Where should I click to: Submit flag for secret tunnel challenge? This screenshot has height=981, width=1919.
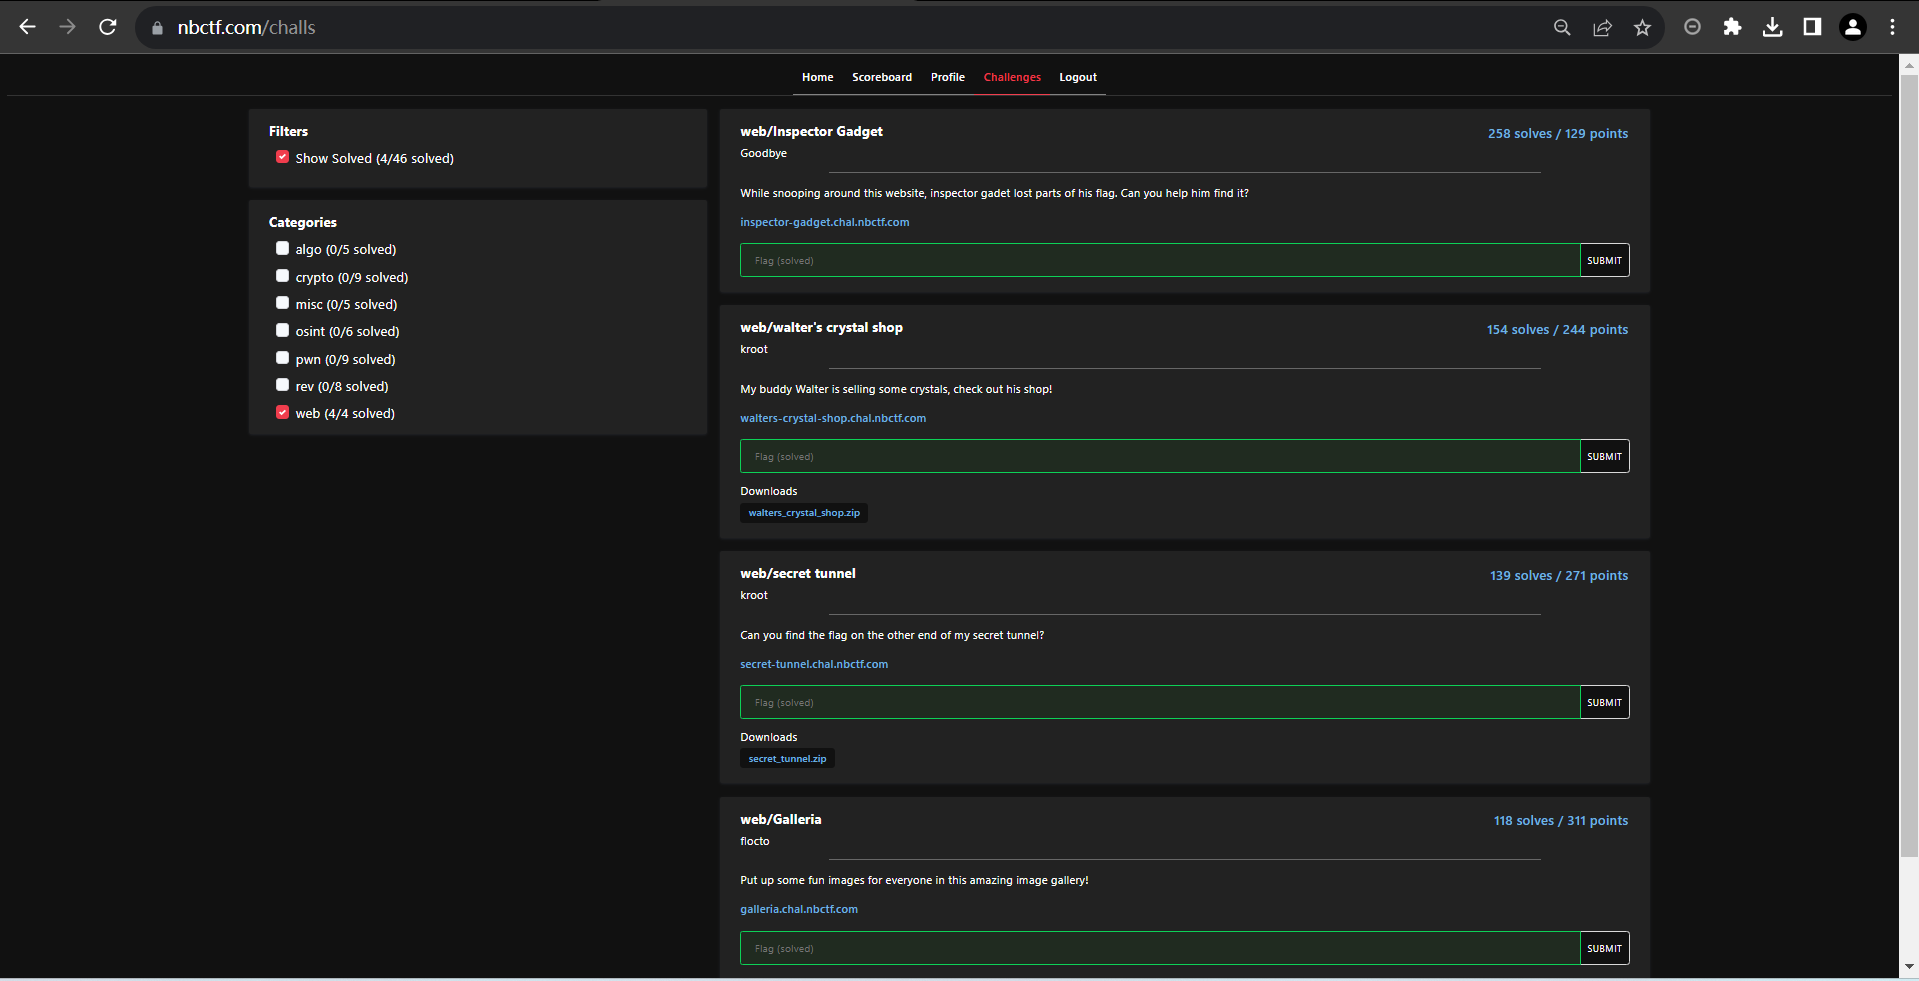click(x=1605, y=702)
